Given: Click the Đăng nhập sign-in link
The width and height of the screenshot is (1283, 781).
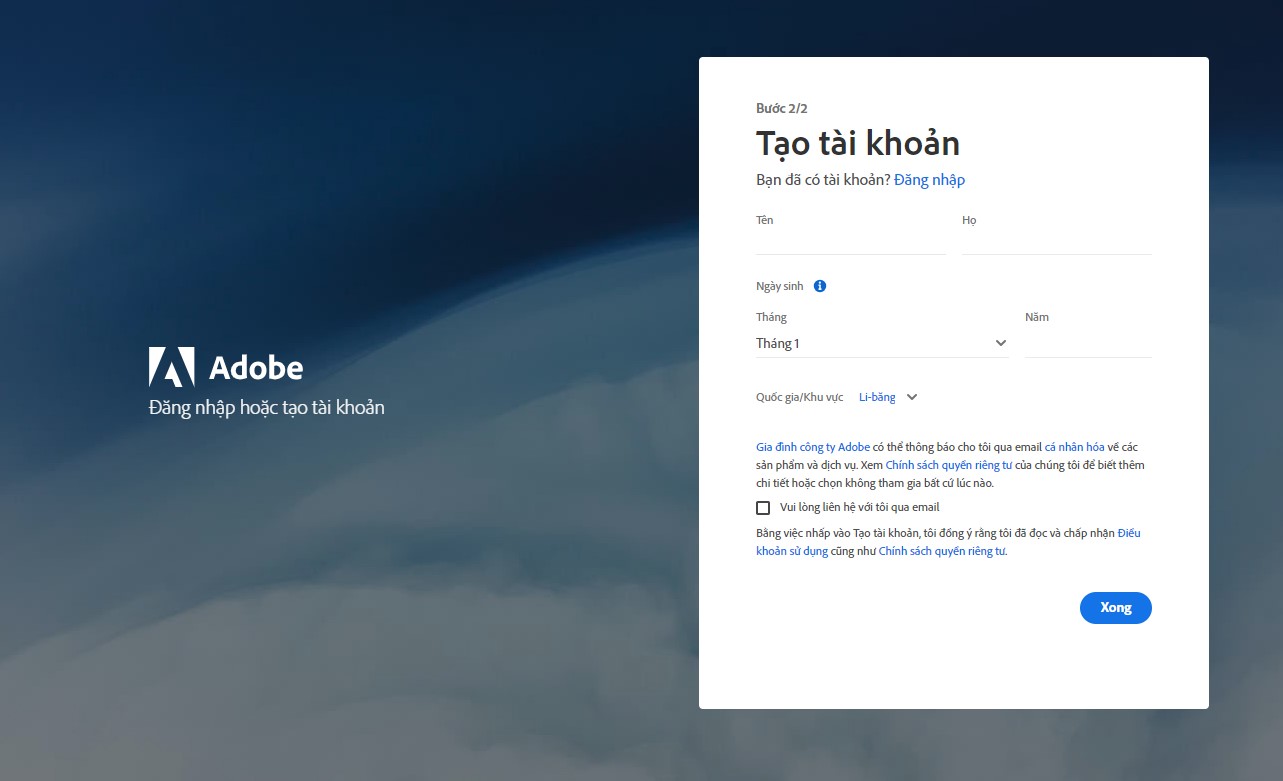Looking at the screenshot, I should click(x=929, y=180).
